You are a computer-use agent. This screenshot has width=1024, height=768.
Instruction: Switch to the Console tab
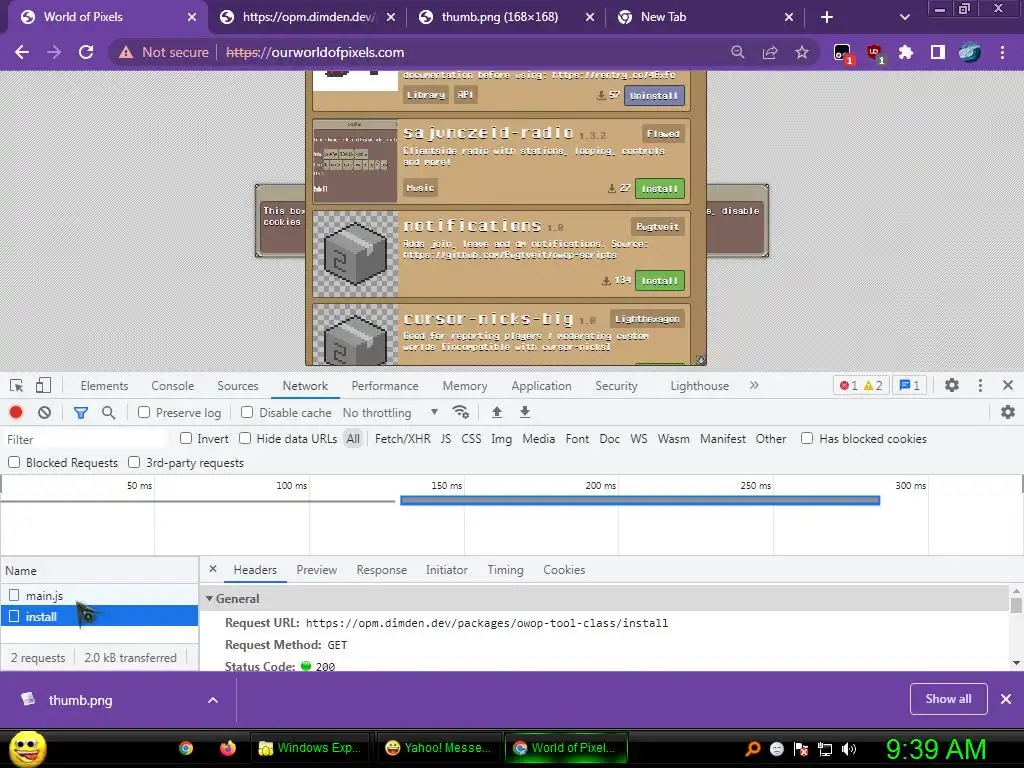point(172,386)
